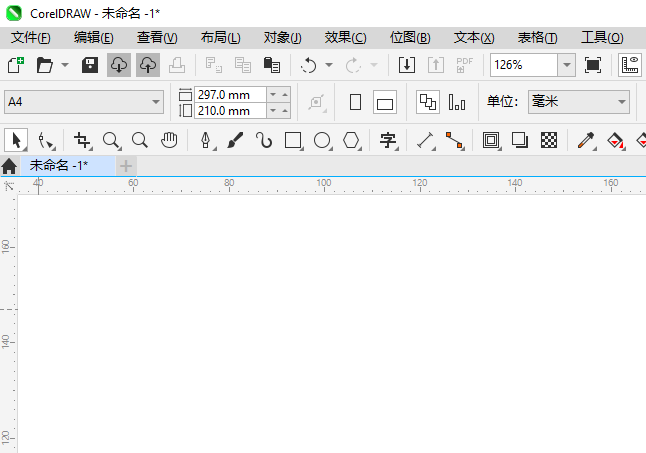The height and width of the screenshot is (453, 646).
Task: Open the 对象(J) menu
Action: 283,38
